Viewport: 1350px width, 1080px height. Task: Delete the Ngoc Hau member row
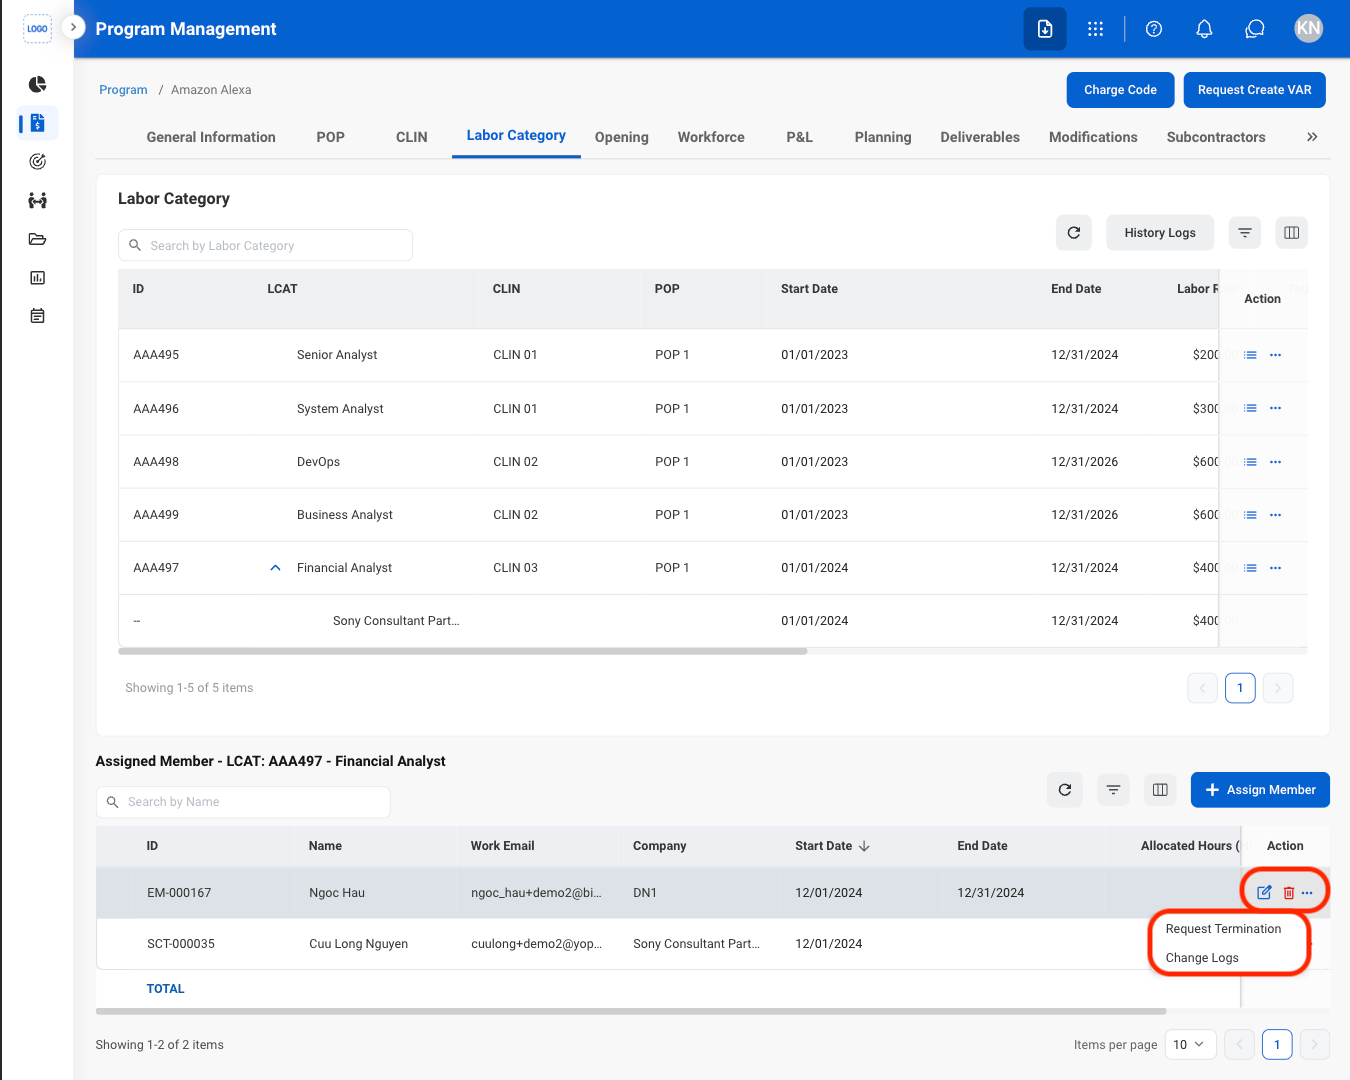pyautogui.click(x=1288, y=893)
